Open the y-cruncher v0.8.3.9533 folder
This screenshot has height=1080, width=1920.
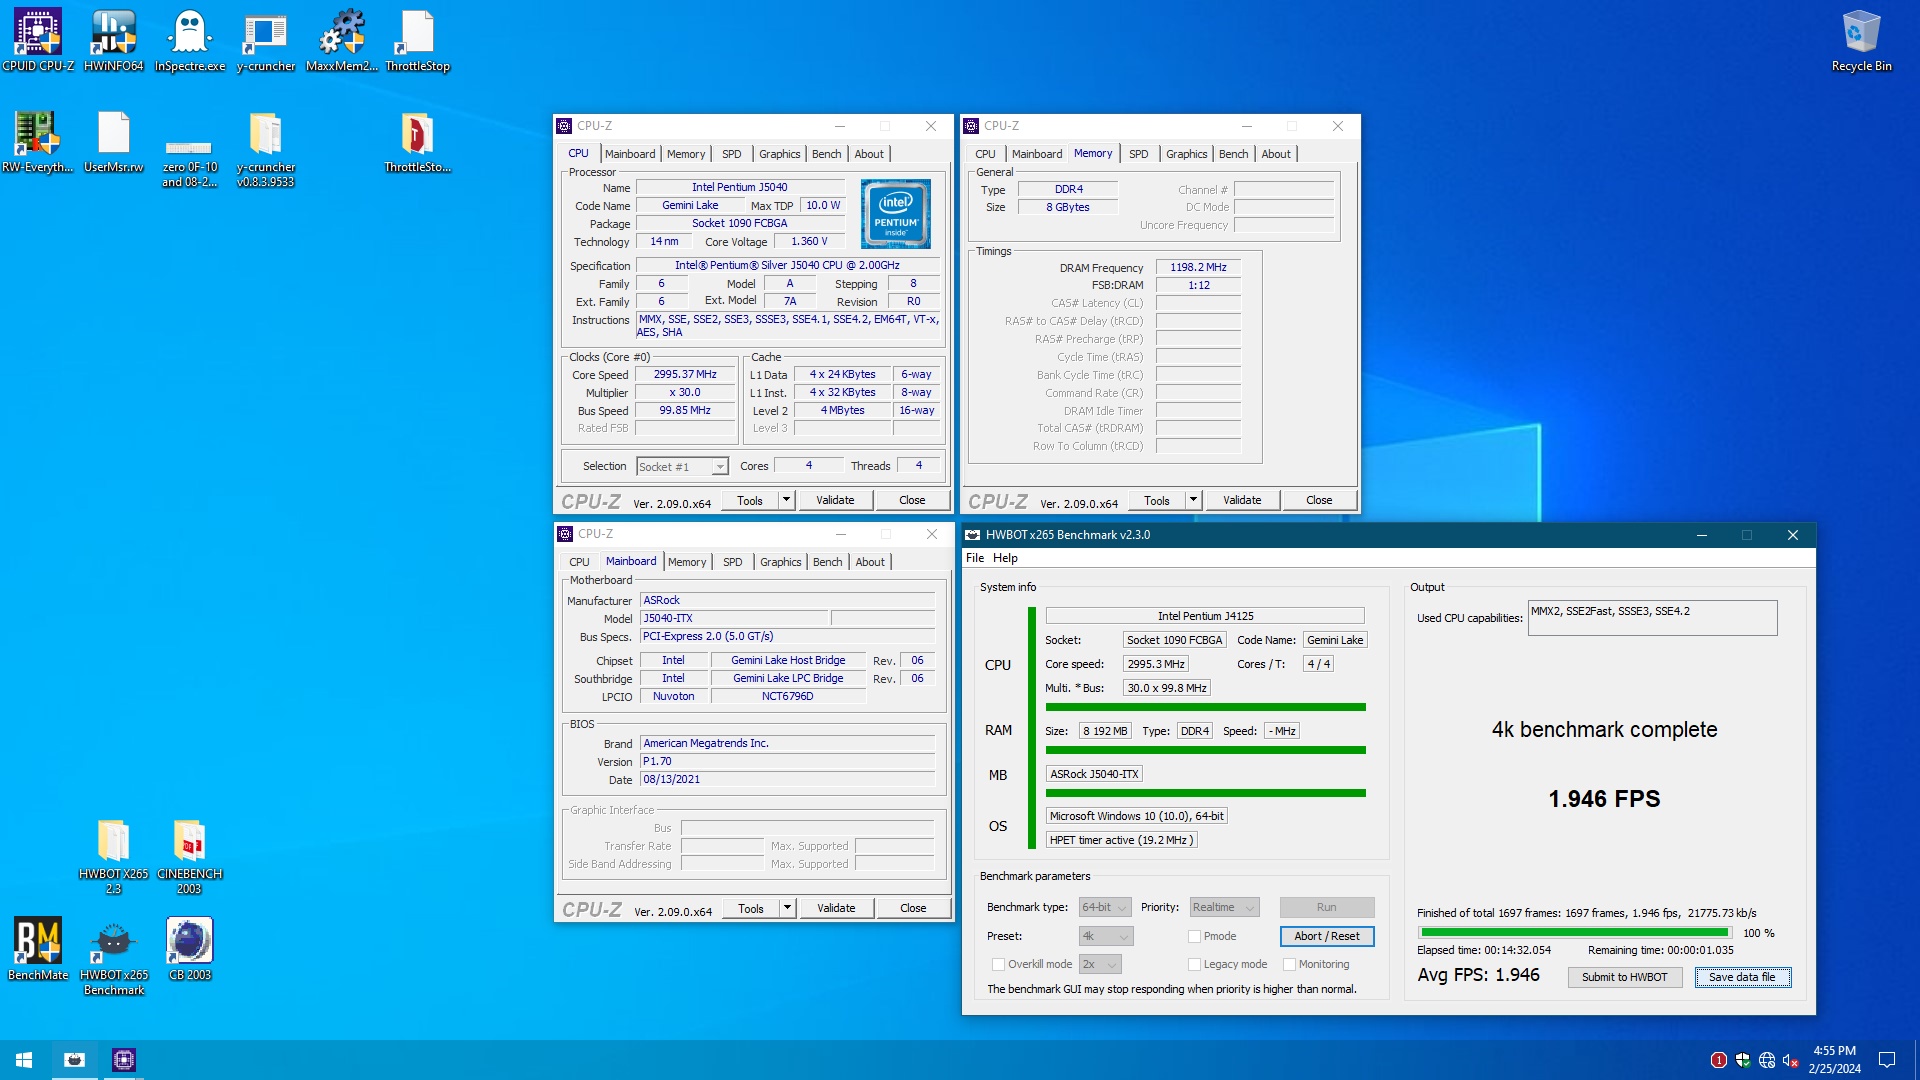click(266, 149)
